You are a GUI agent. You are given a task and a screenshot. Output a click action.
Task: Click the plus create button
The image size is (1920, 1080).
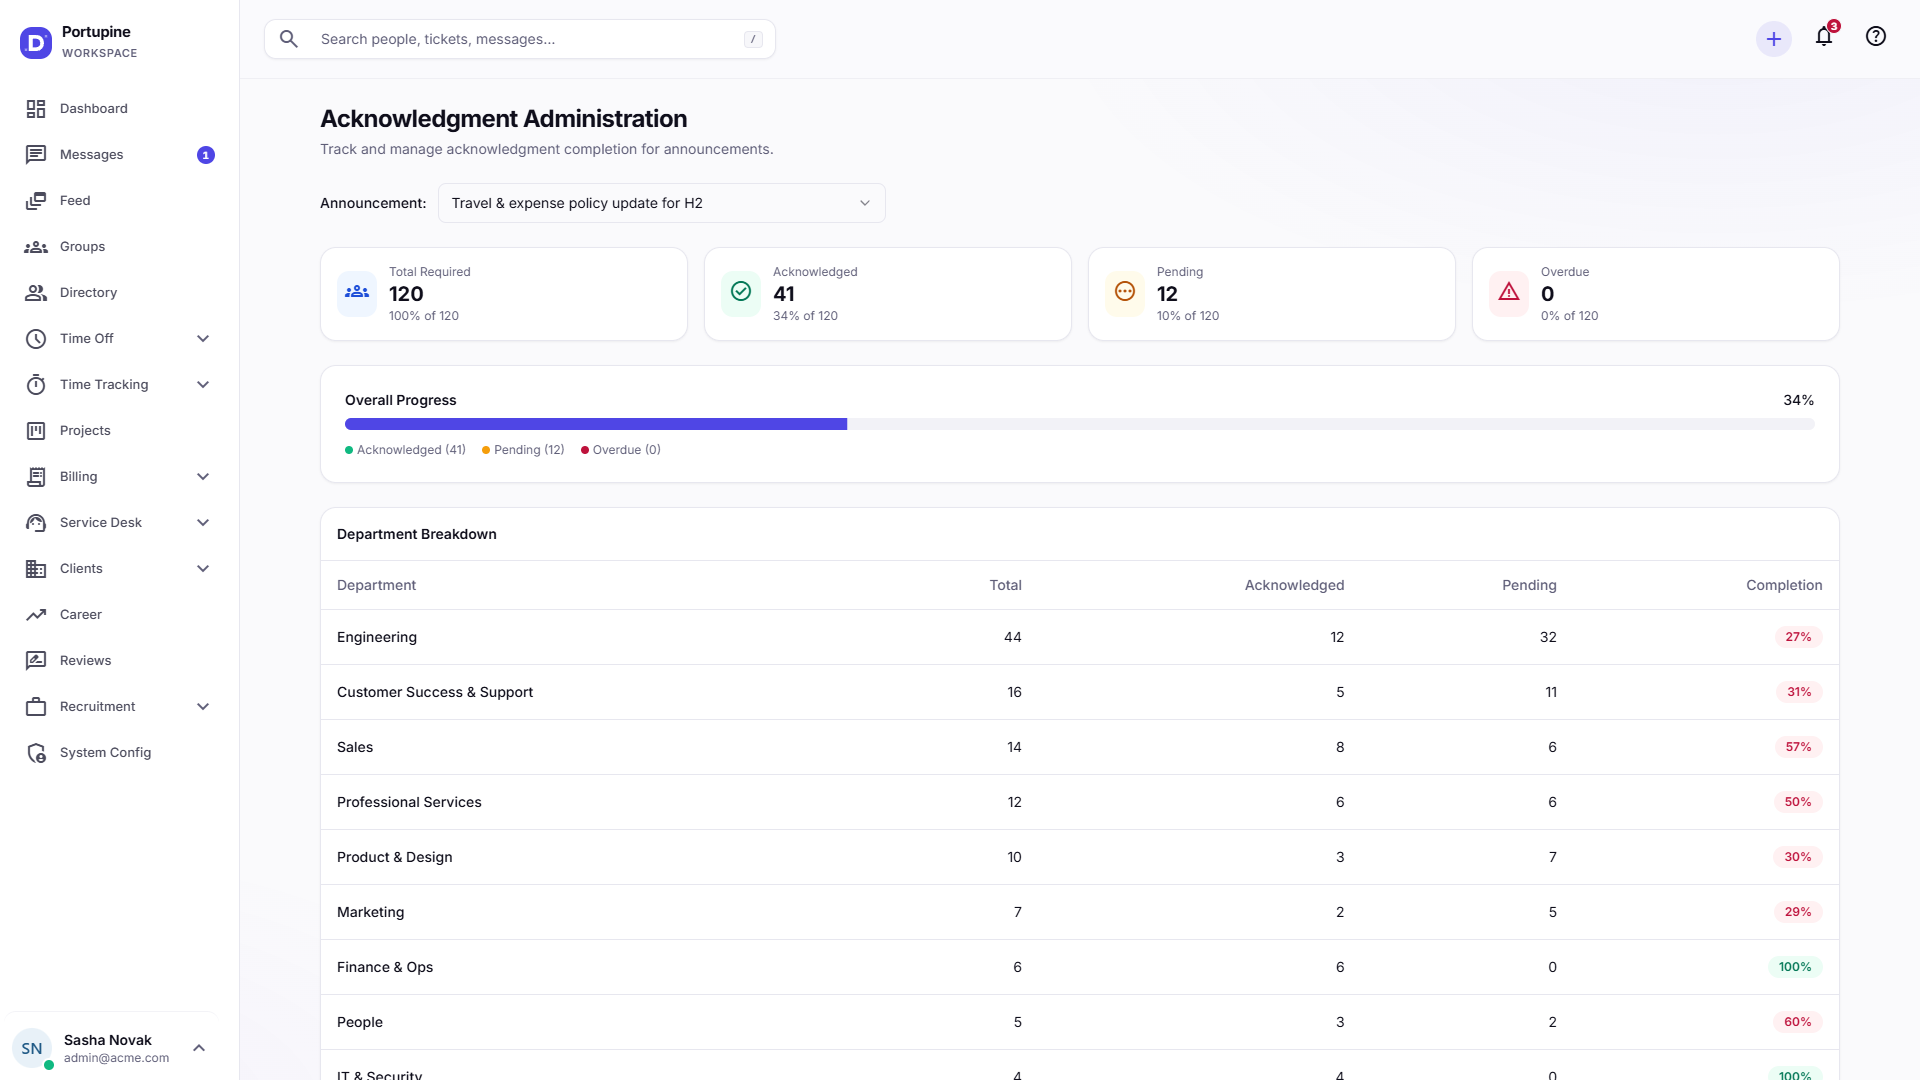(x=1774, y=39)
